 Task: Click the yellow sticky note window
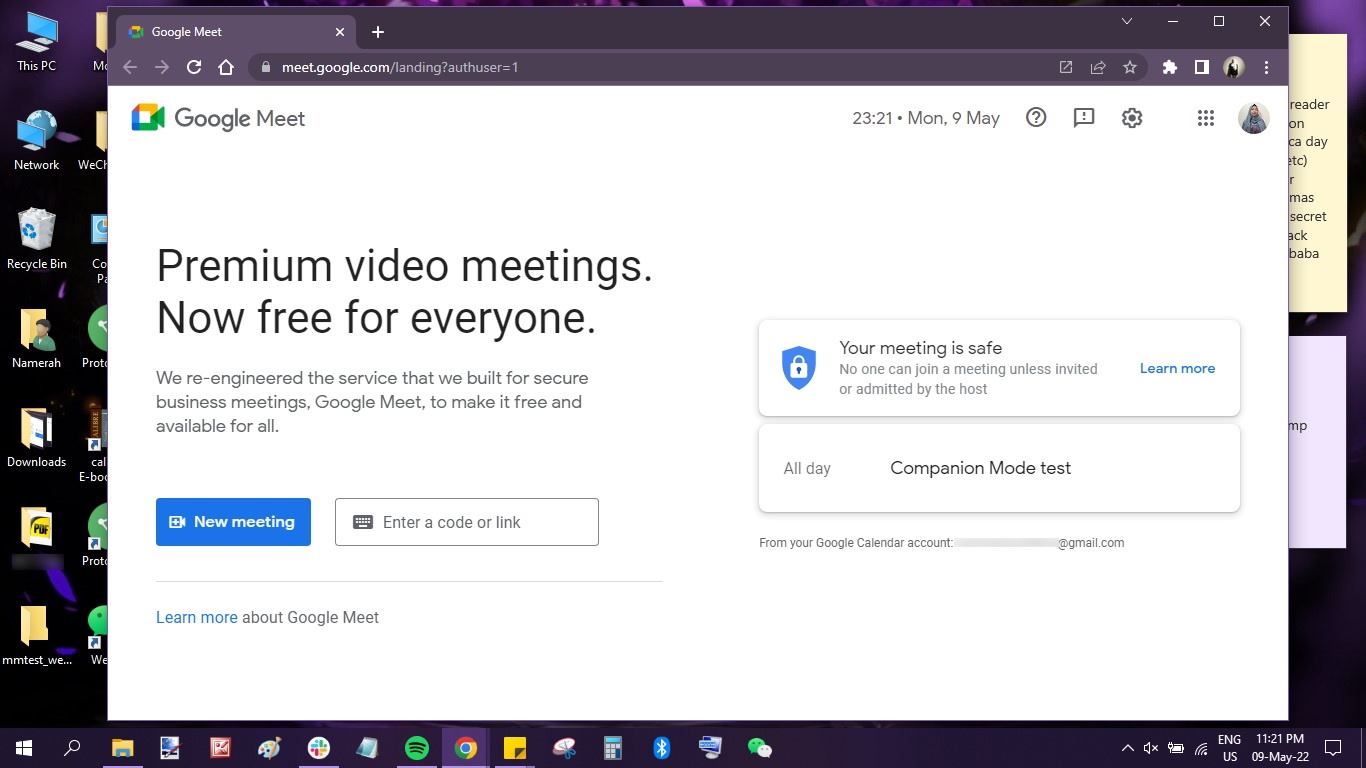(1317, 172)
